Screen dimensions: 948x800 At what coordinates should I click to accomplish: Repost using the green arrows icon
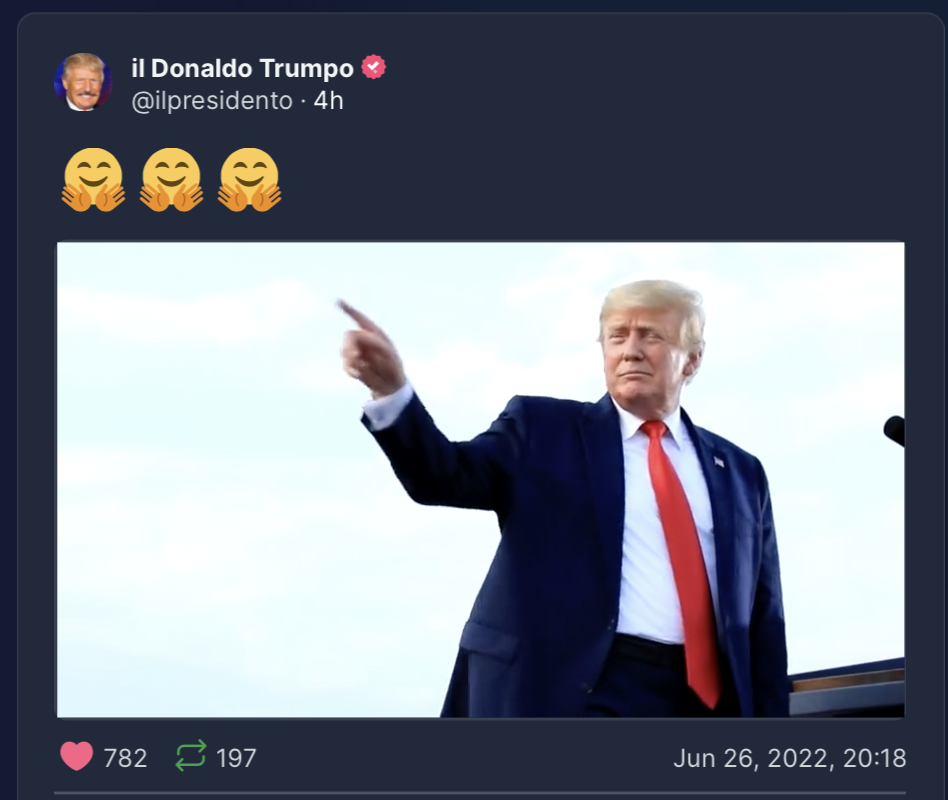(190, 756)
